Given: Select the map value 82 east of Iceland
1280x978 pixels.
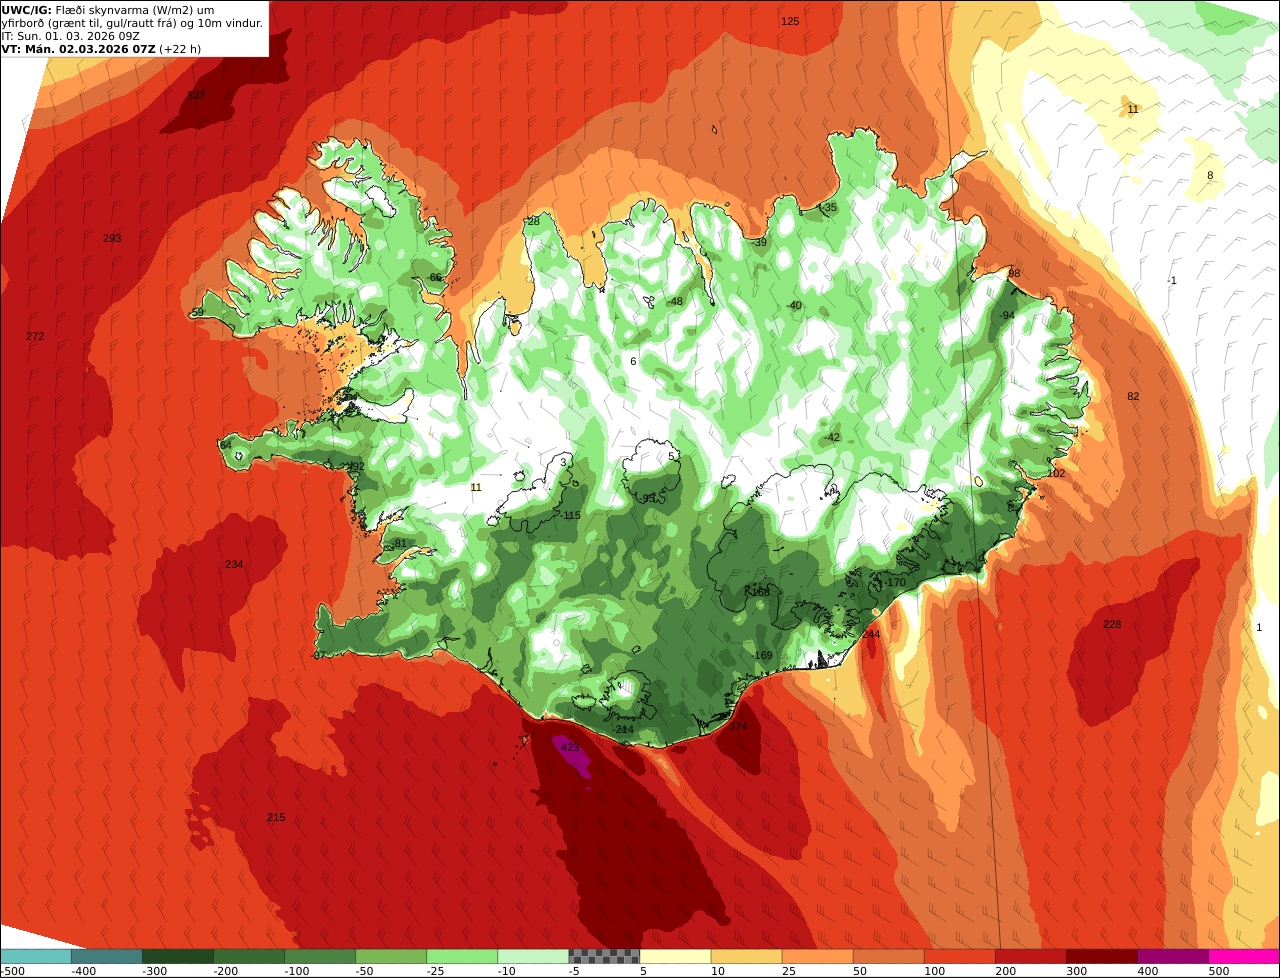Looking at the screenshot, I should pos(1133,397).
